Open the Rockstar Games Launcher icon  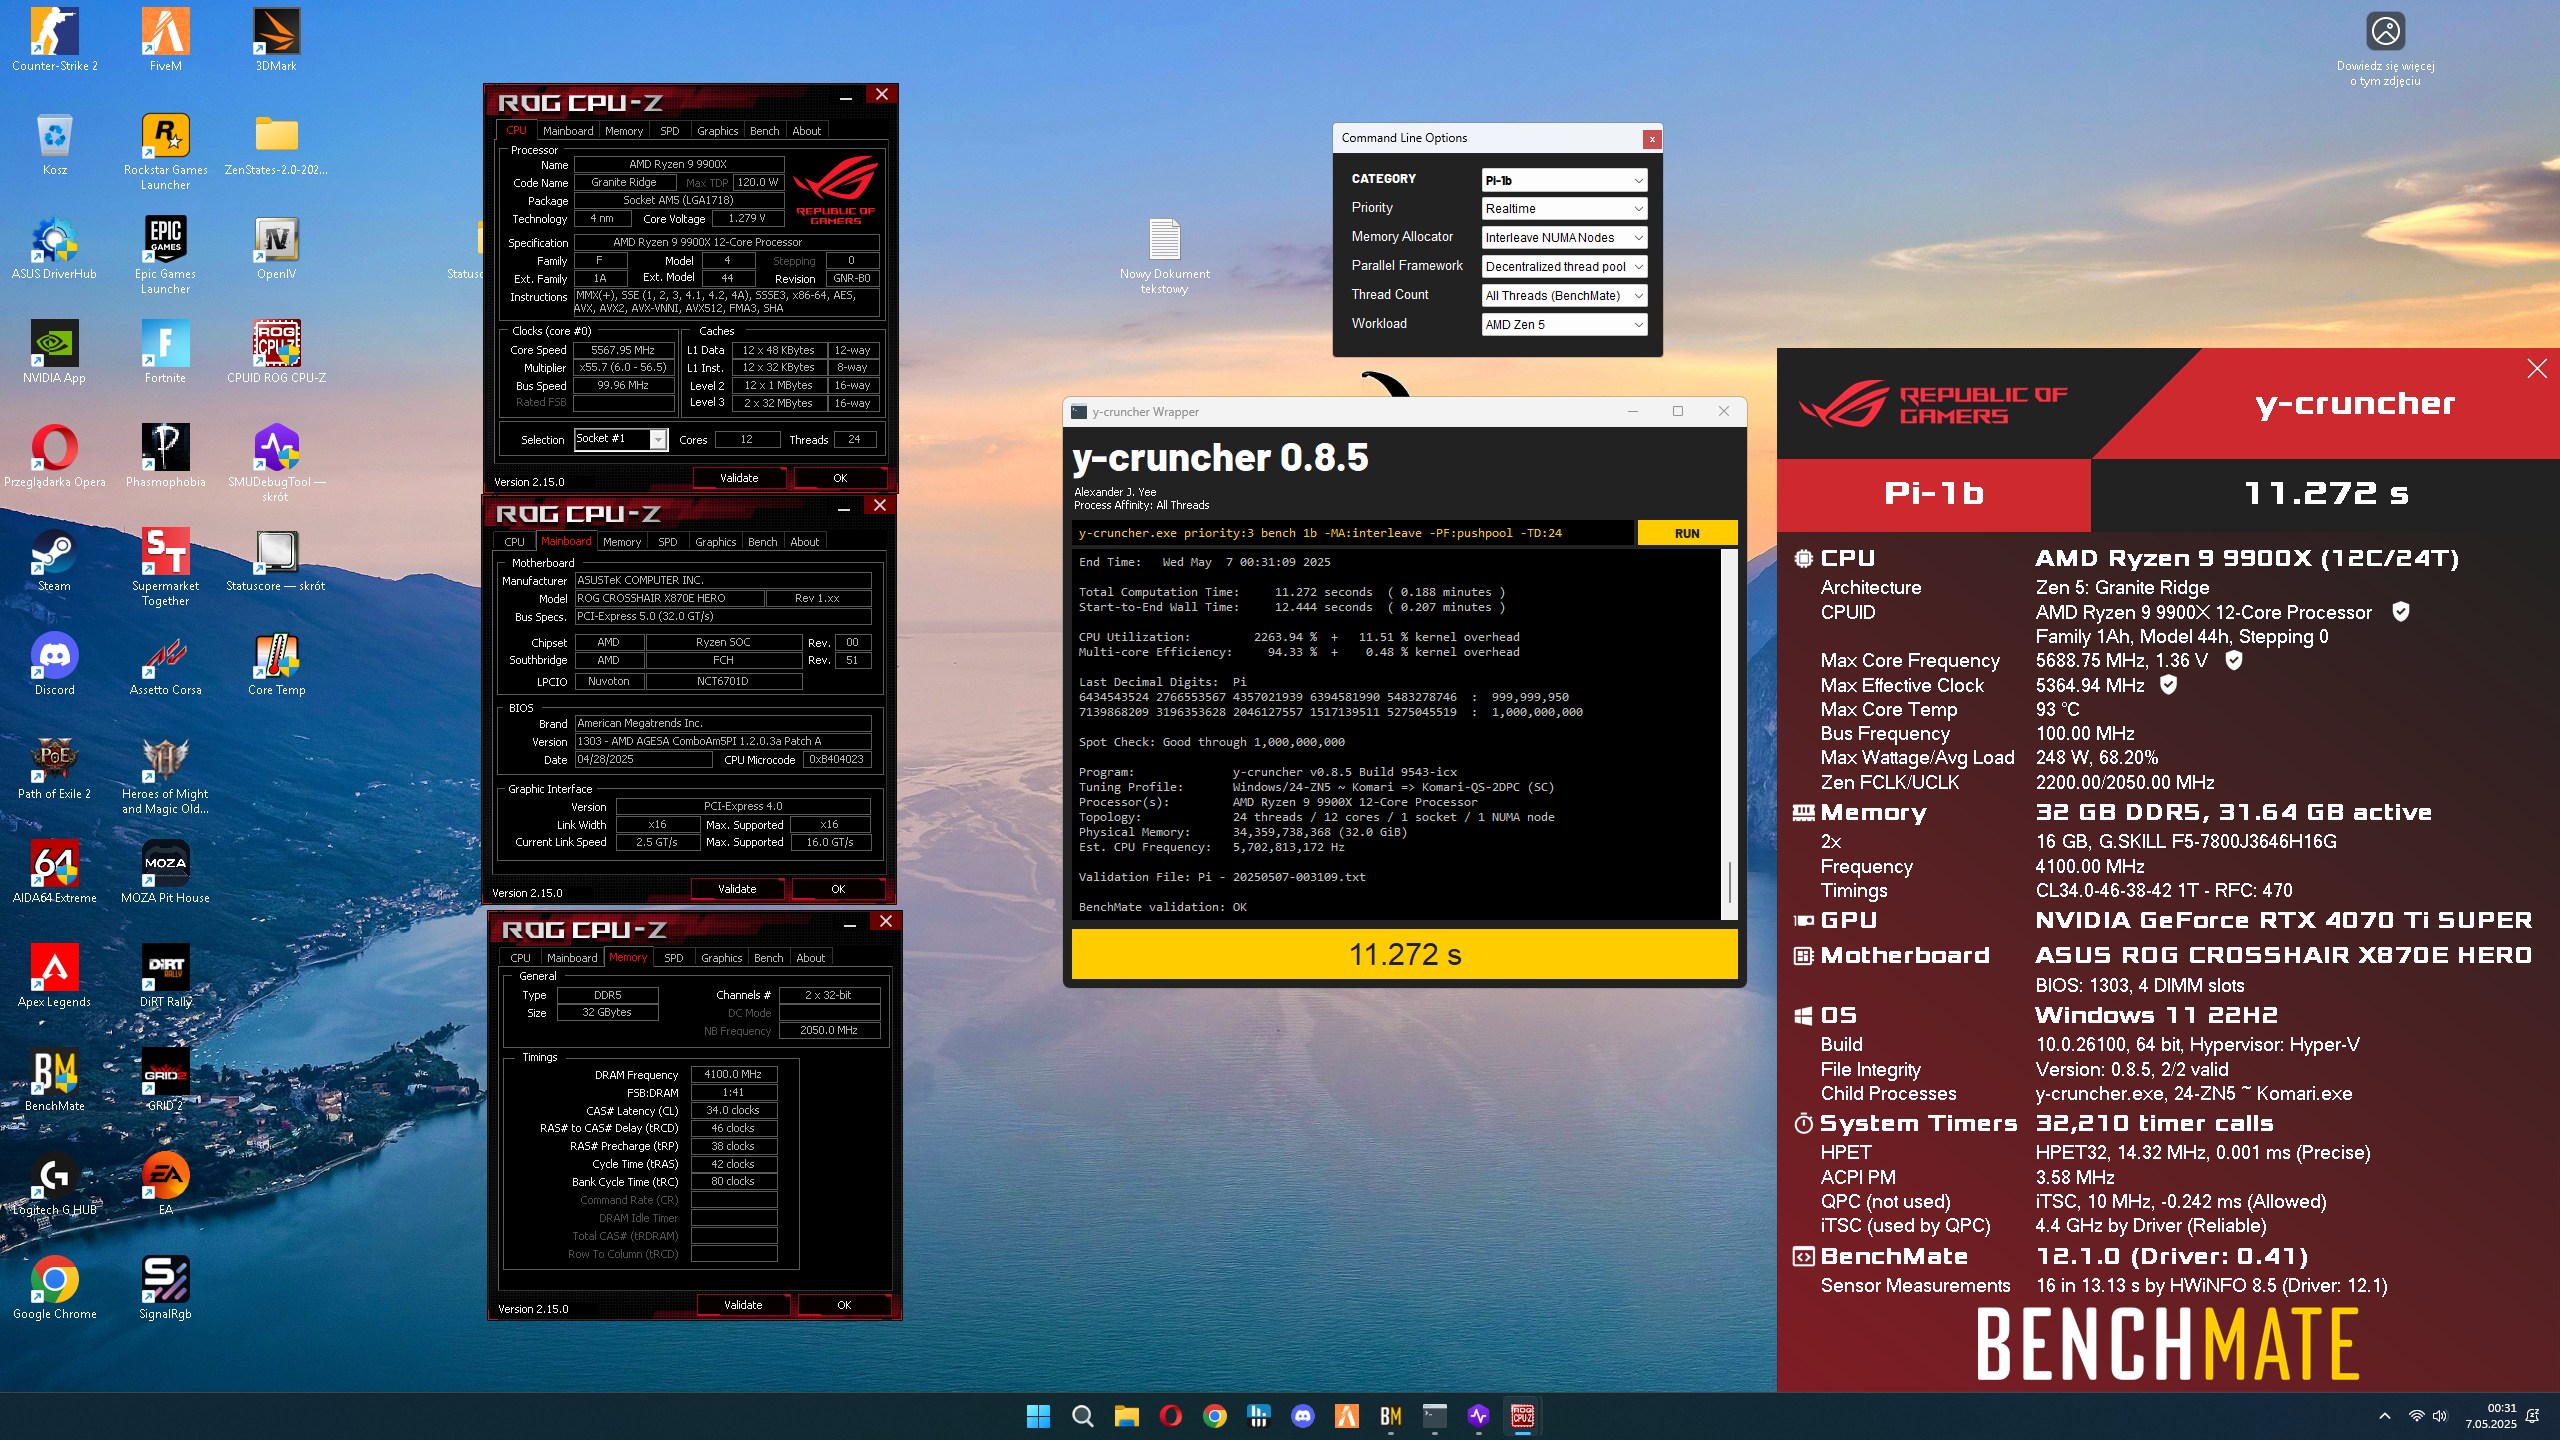click(x=165, y=151)
